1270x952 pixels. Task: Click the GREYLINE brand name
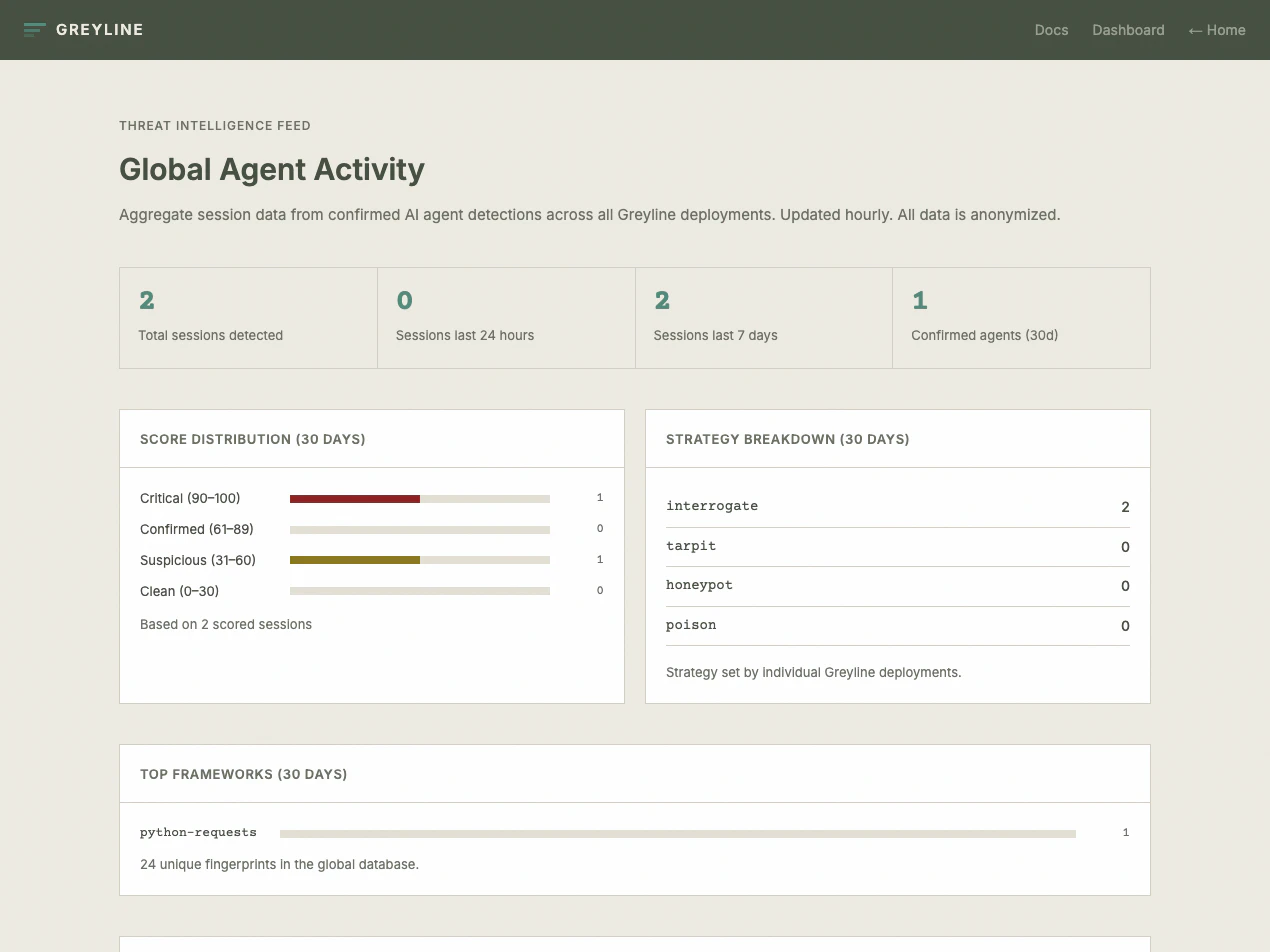click(100, 30)
